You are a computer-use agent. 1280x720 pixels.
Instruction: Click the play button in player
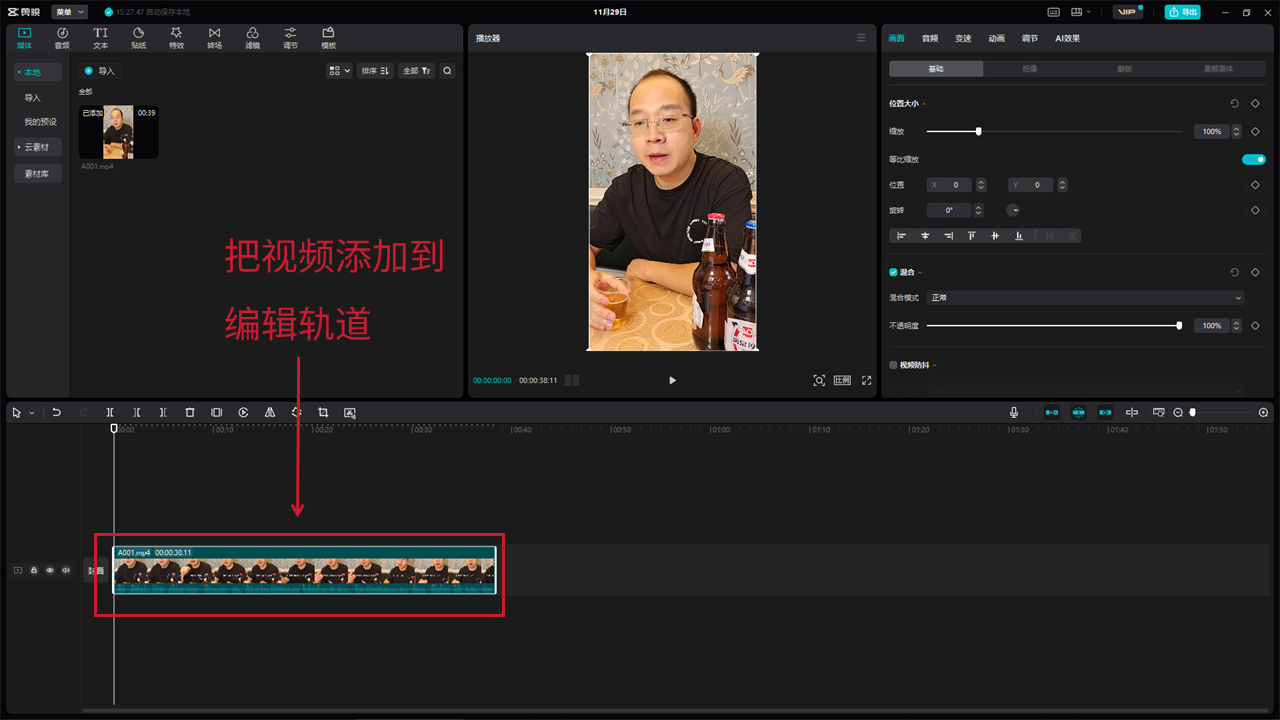[x=672, y=380]
